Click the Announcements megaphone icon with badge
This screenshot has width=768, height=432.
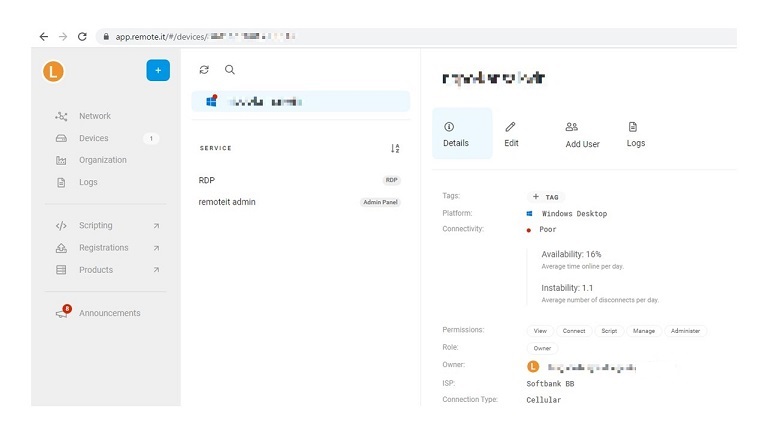point(63,312)
